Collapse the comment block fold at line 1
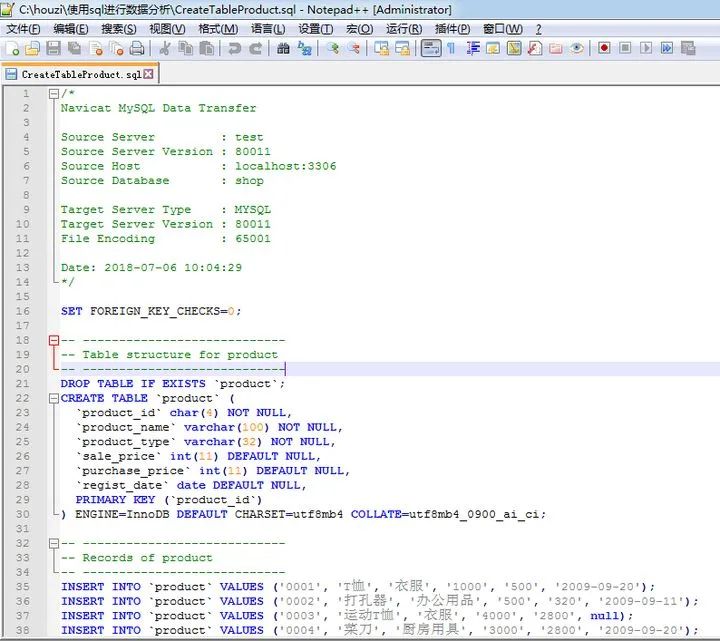This screenshot has width=720, height=641. tap(54, 94)
